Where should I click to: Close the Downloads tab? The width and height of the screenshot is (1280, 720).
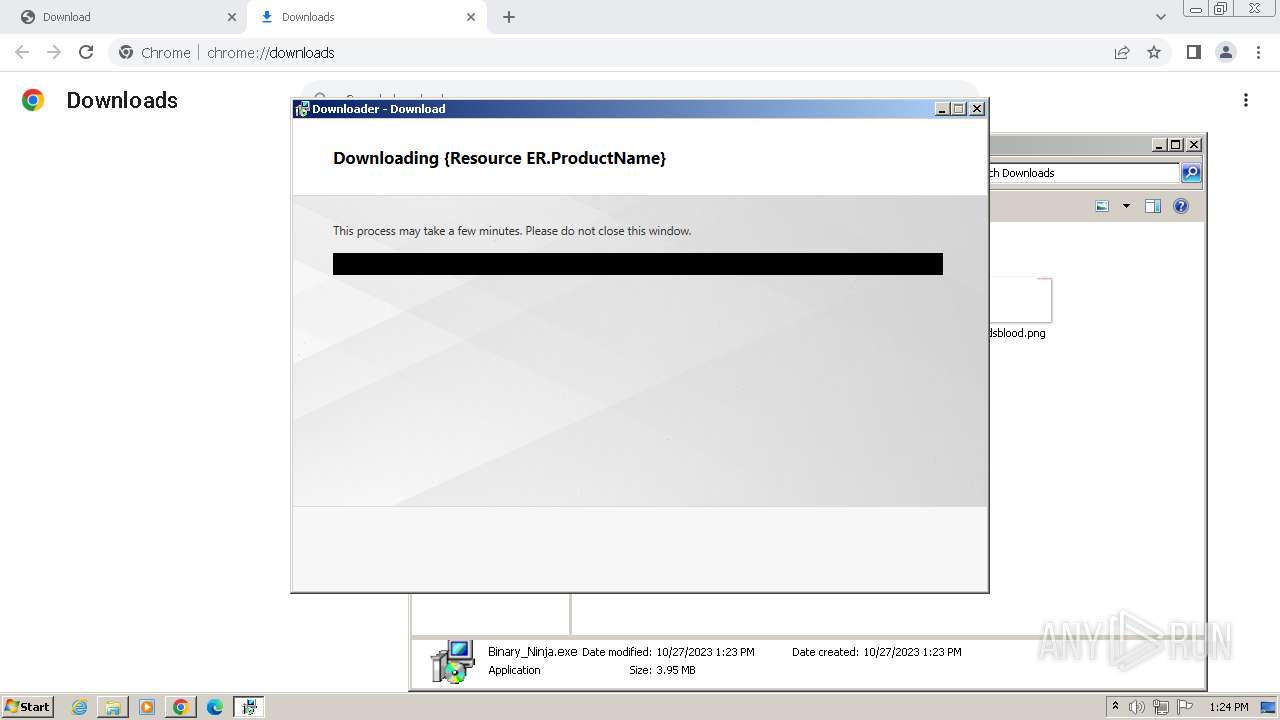(471, 17)
